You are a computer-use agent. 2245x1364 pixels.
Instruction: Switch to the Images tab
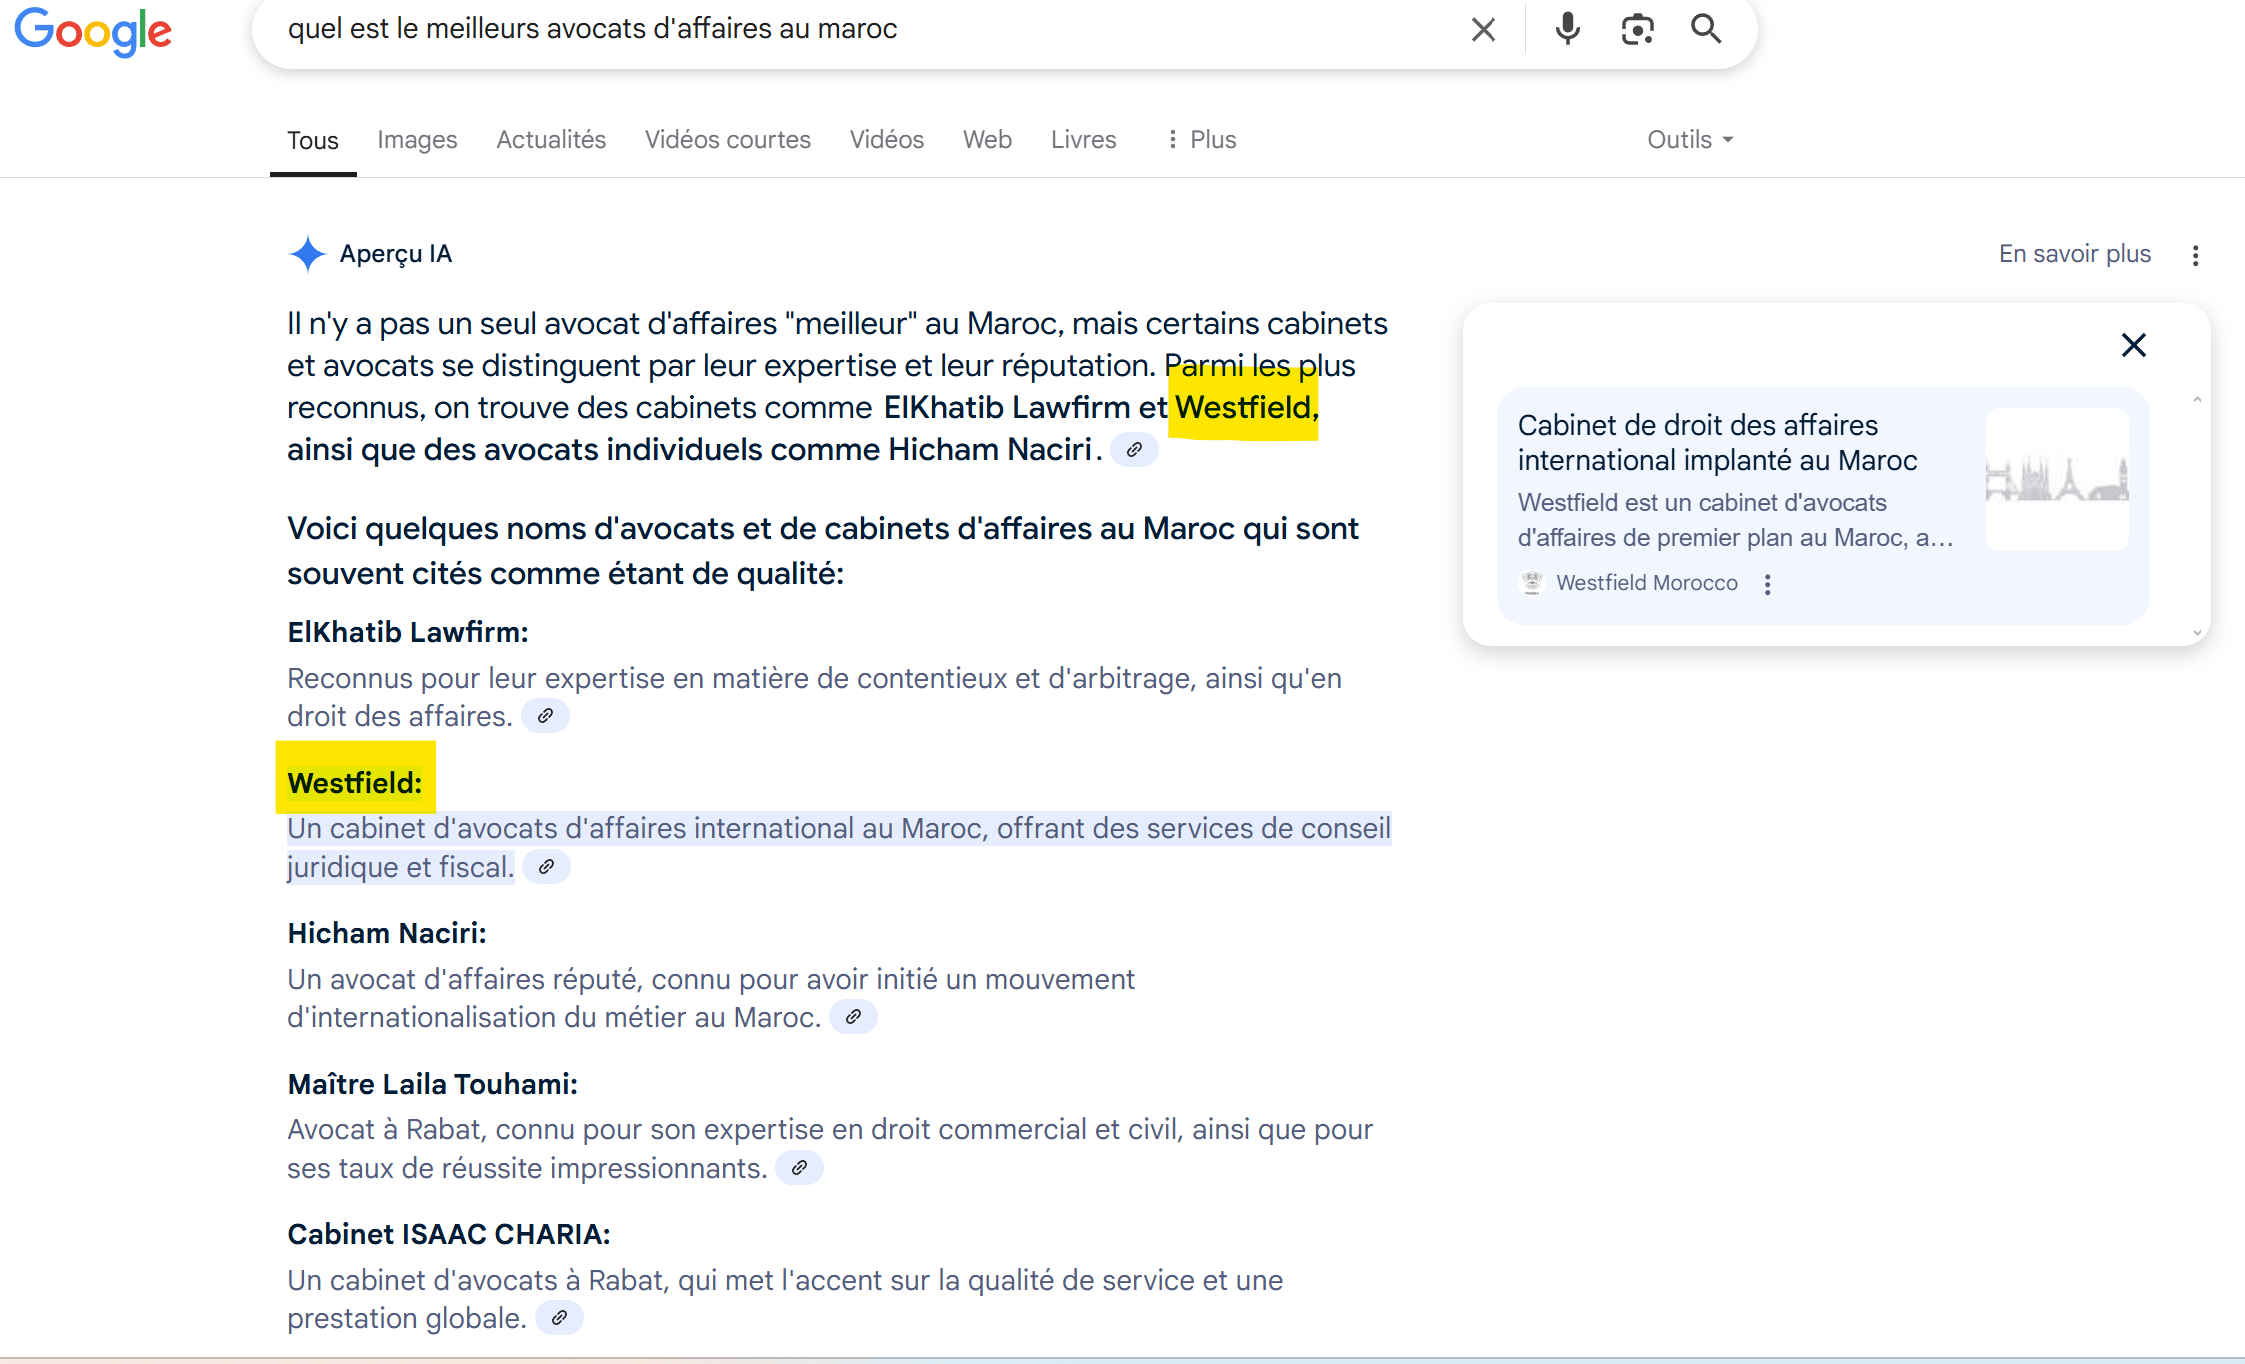pyautogui.click(x=417, y=140)
